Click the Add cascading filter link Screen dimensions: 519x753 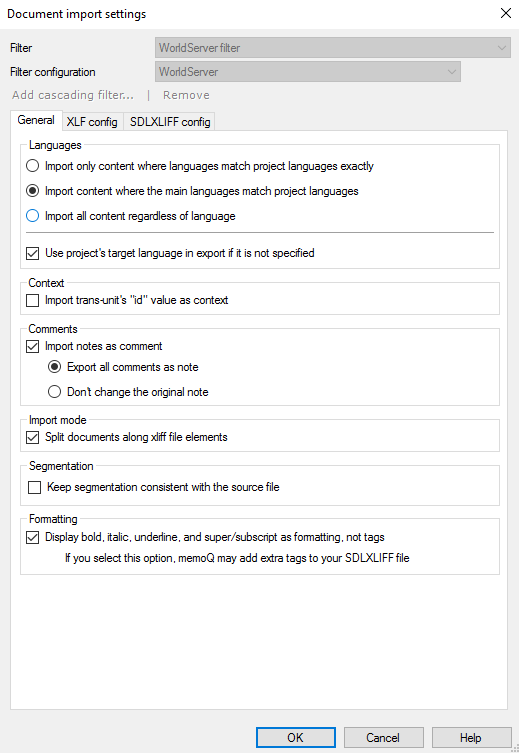pyautogui.click(x=73, y=95)
